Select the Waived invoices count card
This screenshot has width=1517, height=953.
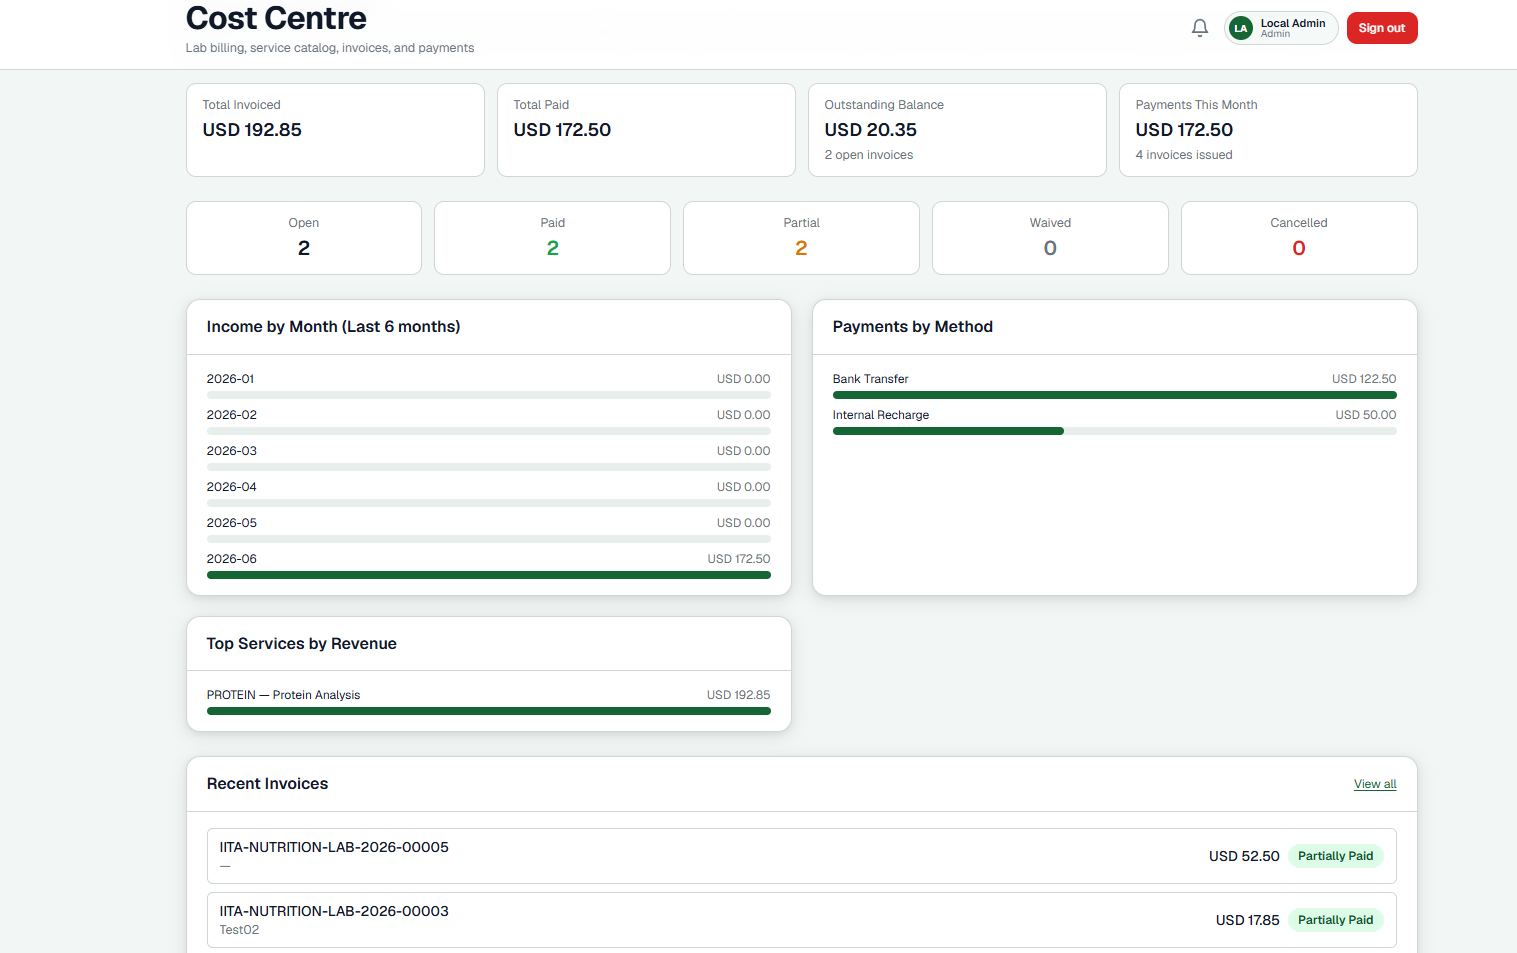coord(1050,238)
